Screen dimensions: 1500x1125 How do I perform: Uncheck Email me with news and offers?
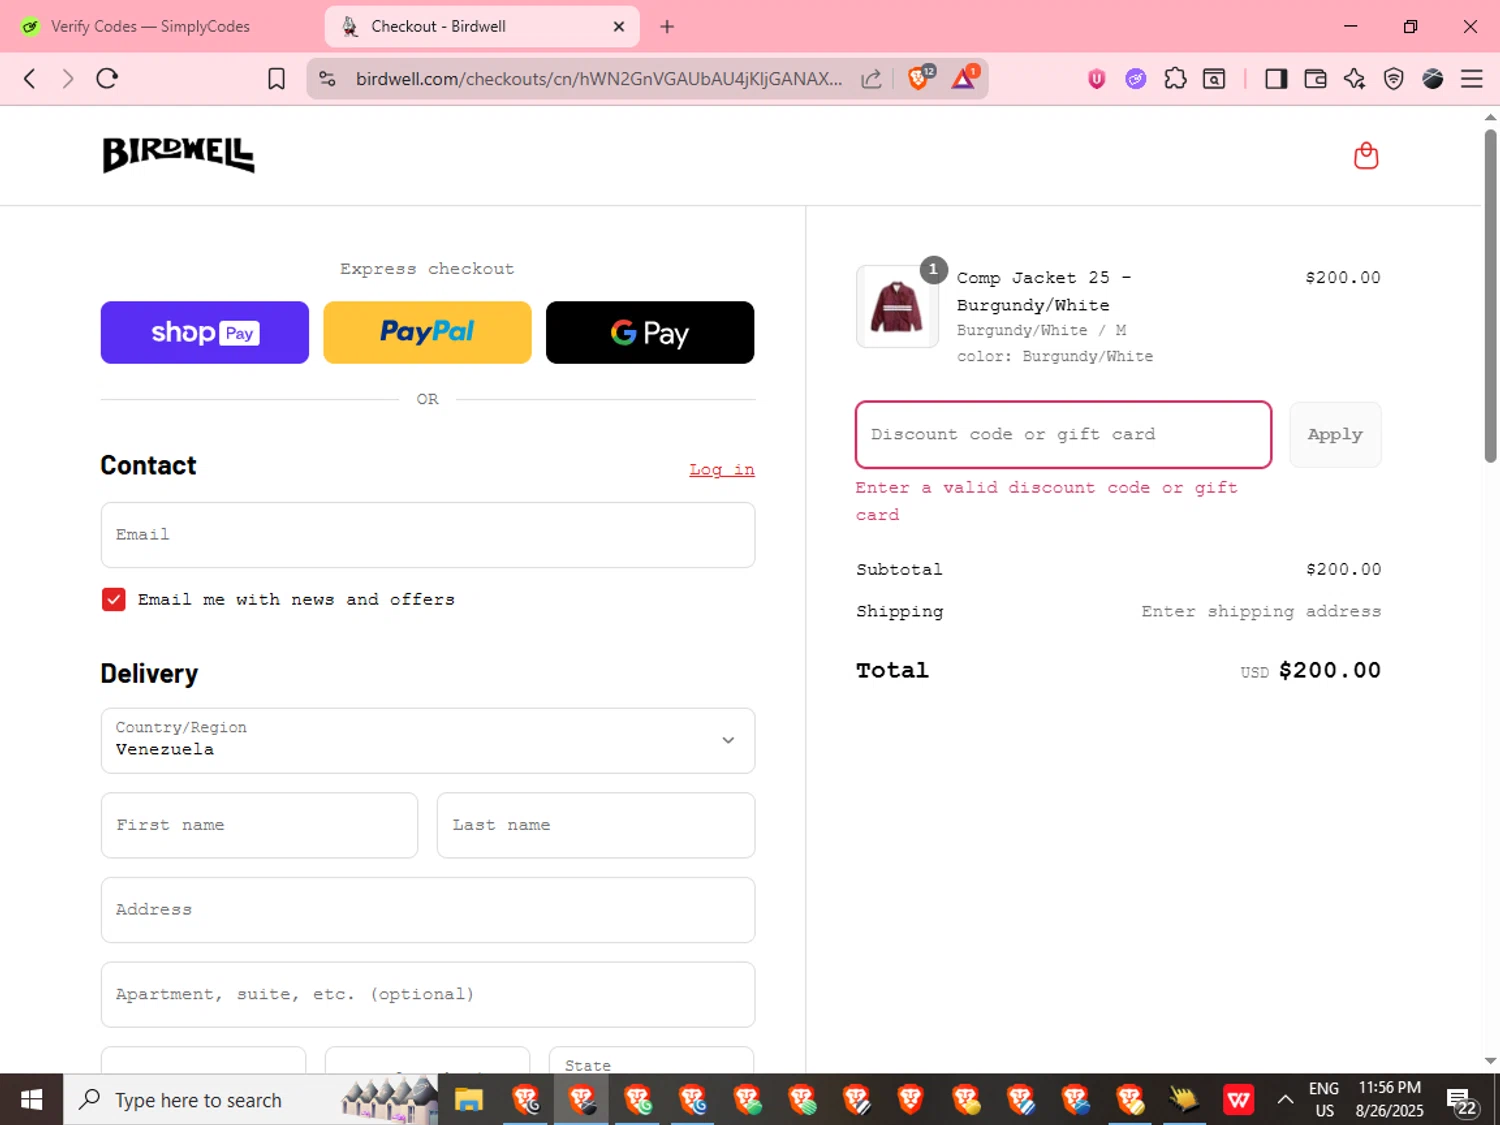point(114,599)
